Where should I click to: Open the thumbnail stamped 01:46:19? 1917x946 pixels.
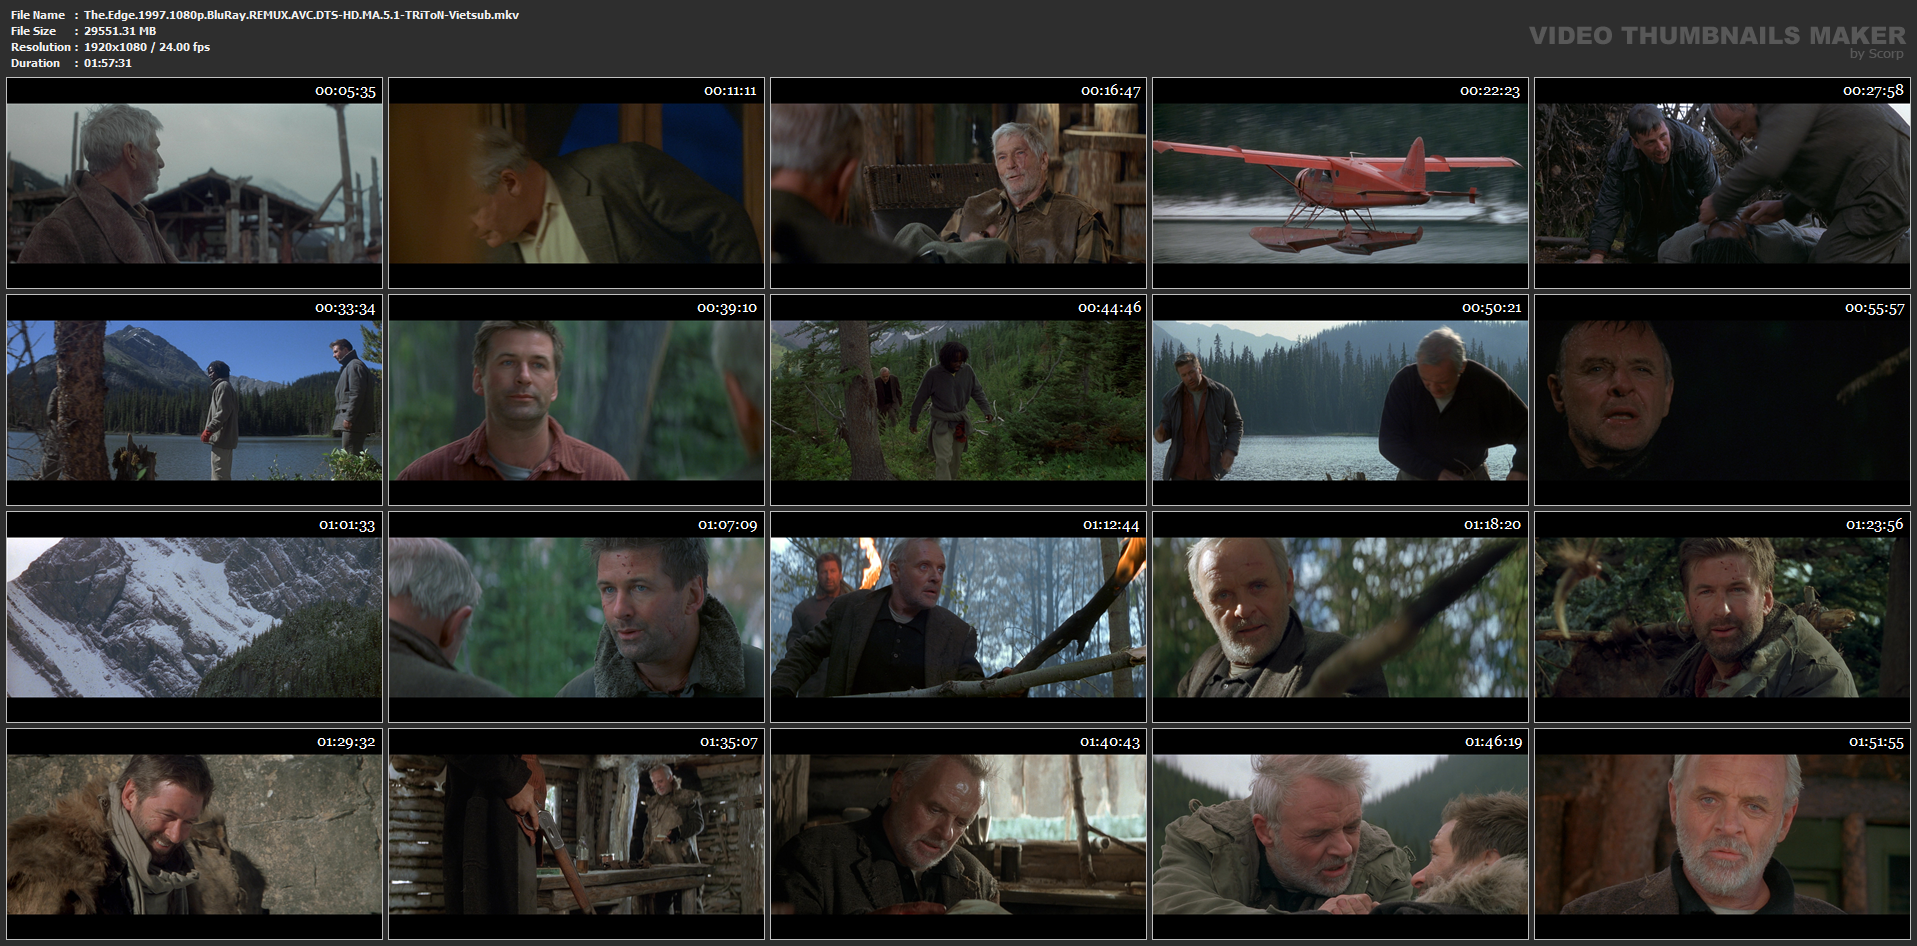[1340, 834]
